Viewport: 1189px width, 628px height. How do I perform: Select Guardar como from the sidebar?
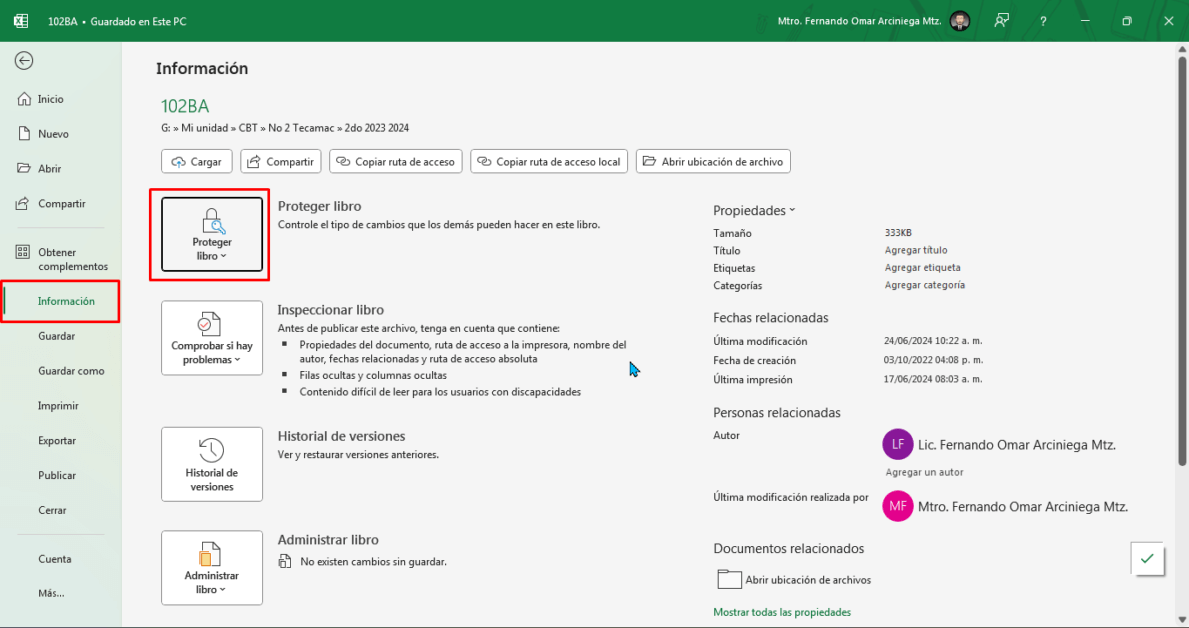point(71,371)
